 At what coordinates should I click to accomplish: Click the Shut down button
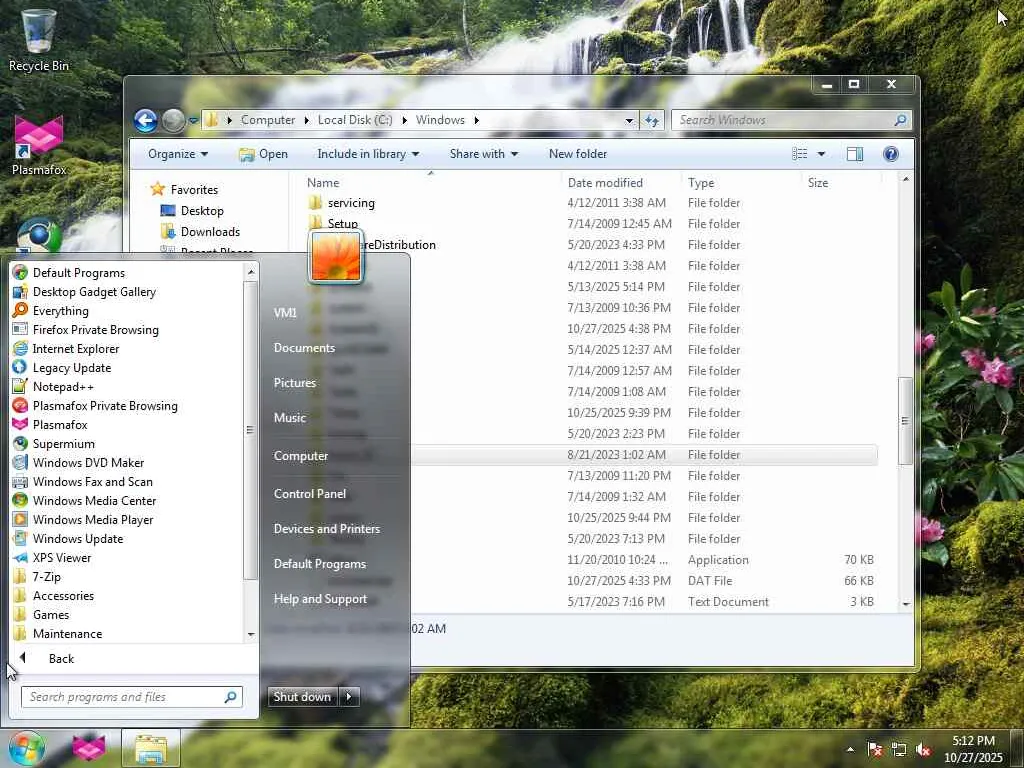[x=303, y=697]
